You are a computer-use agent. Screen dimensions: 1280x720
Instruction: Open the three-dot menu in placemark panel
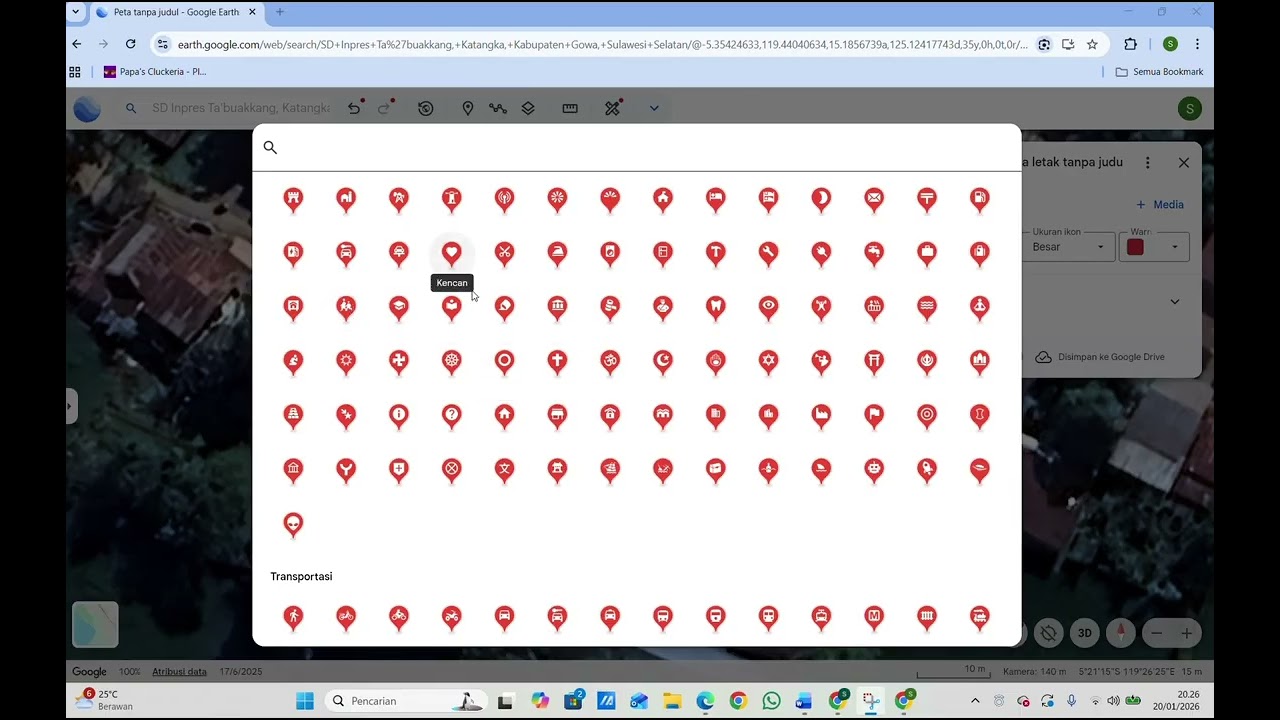(x=1148, y=162)
